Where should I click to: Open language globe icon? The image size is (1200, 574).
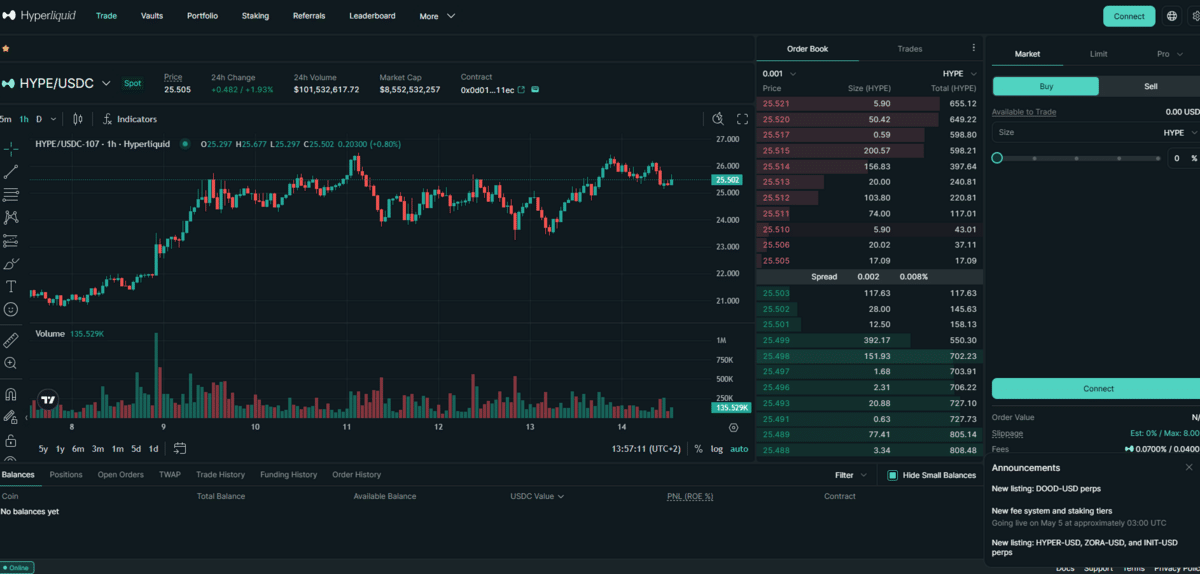(x=1172, y=16)
